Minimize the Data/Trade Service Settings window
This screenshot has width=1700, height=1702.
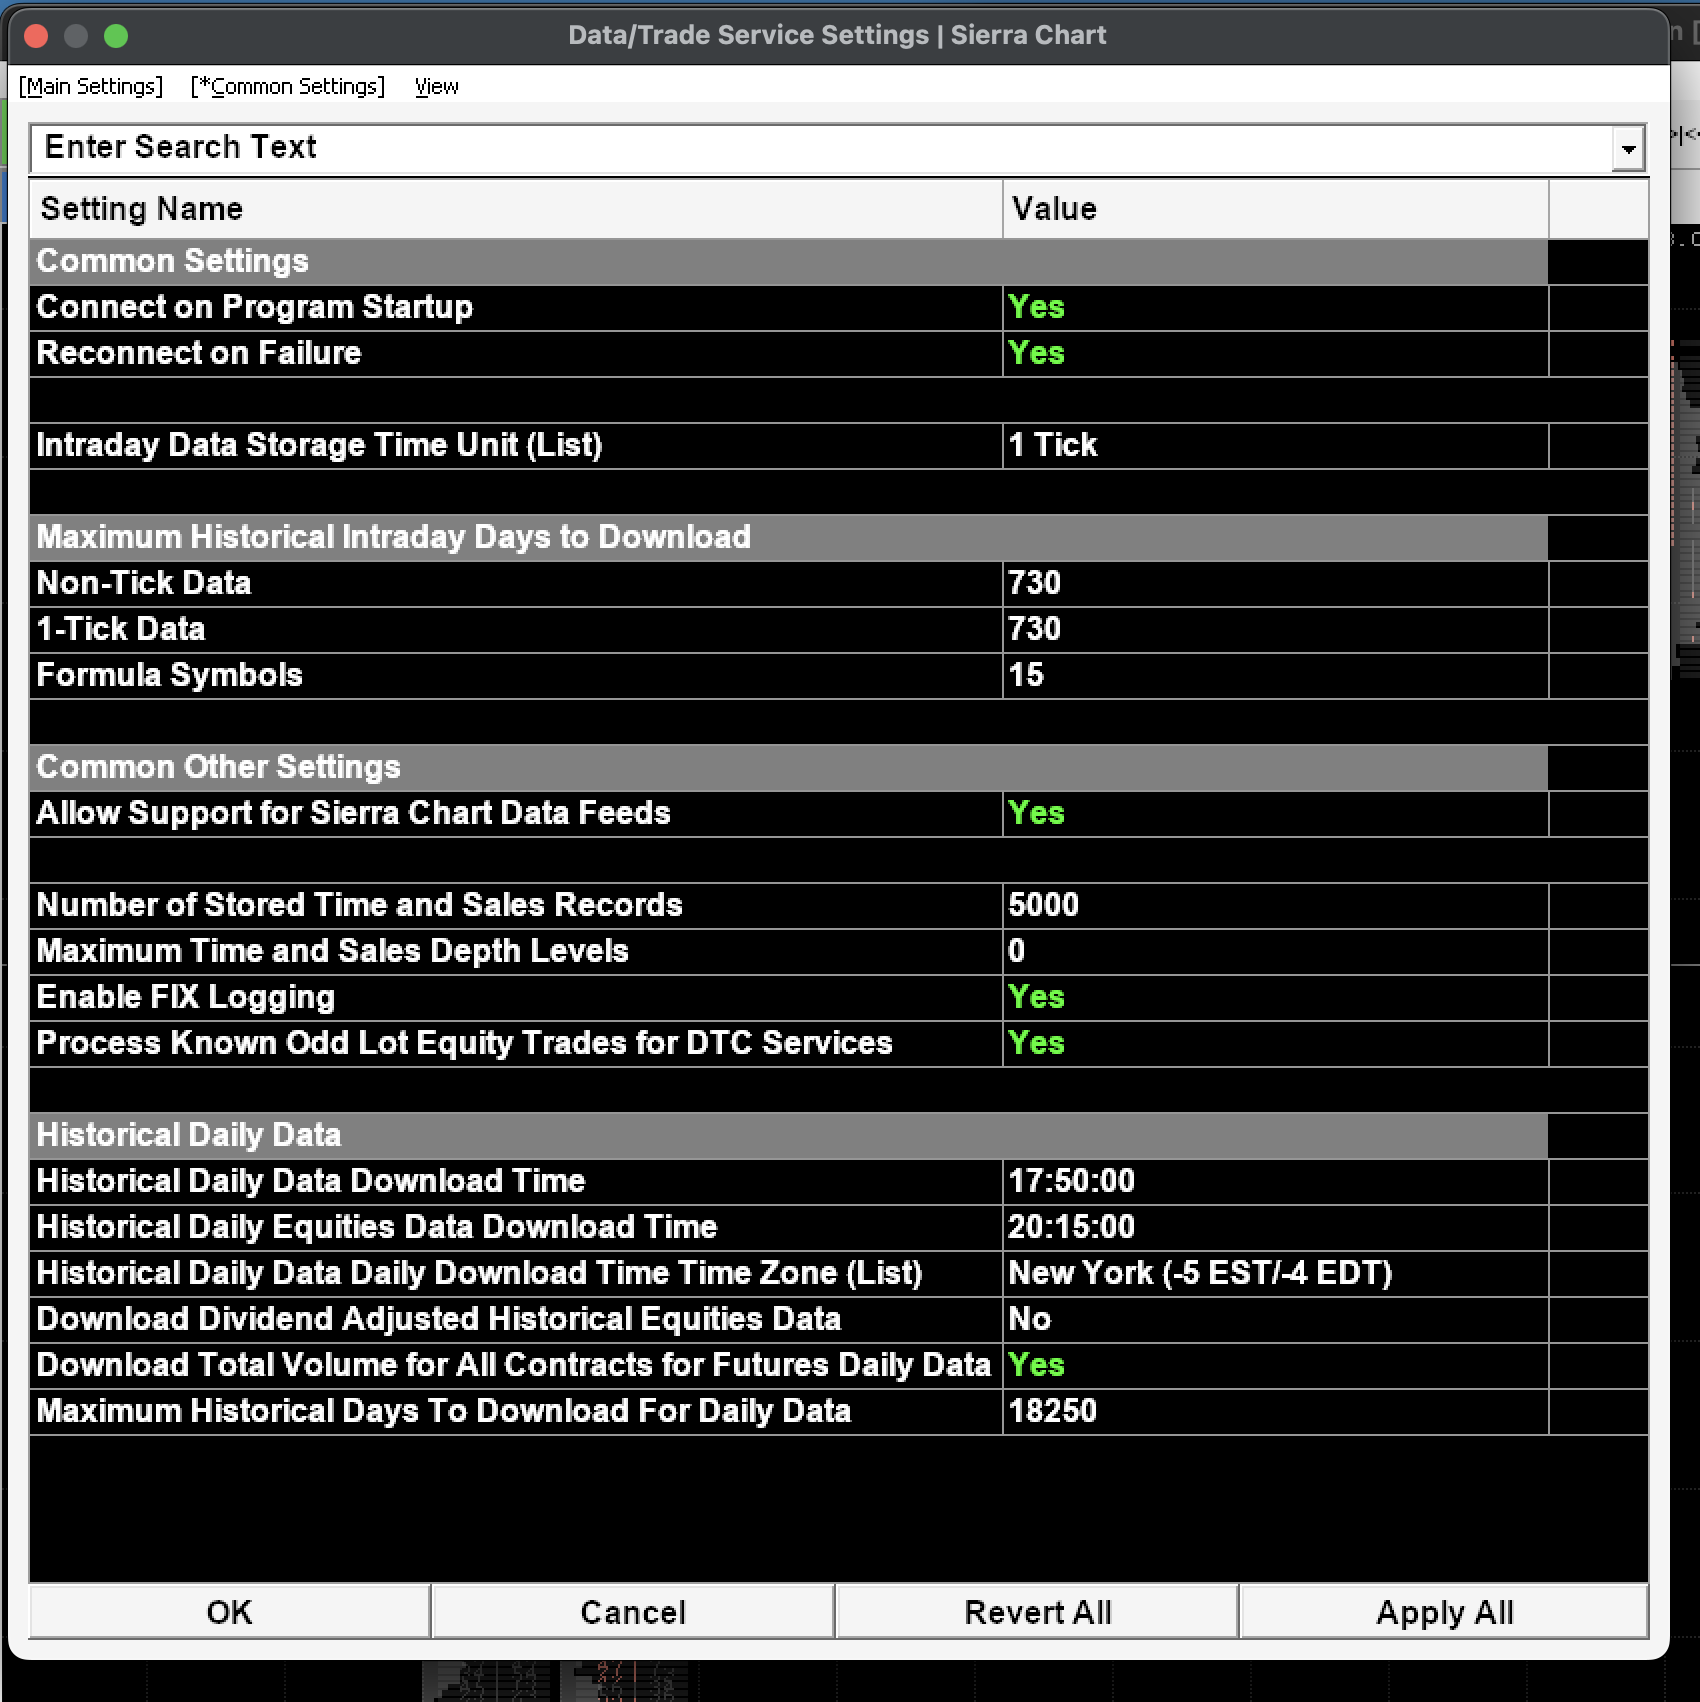click(x=76, y=36)
